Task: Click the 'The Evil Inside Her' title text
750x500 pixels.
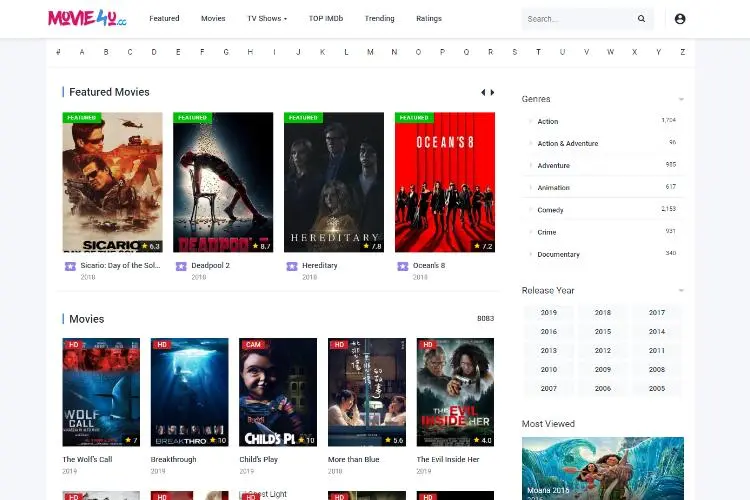Action: (x=448, y=459)
